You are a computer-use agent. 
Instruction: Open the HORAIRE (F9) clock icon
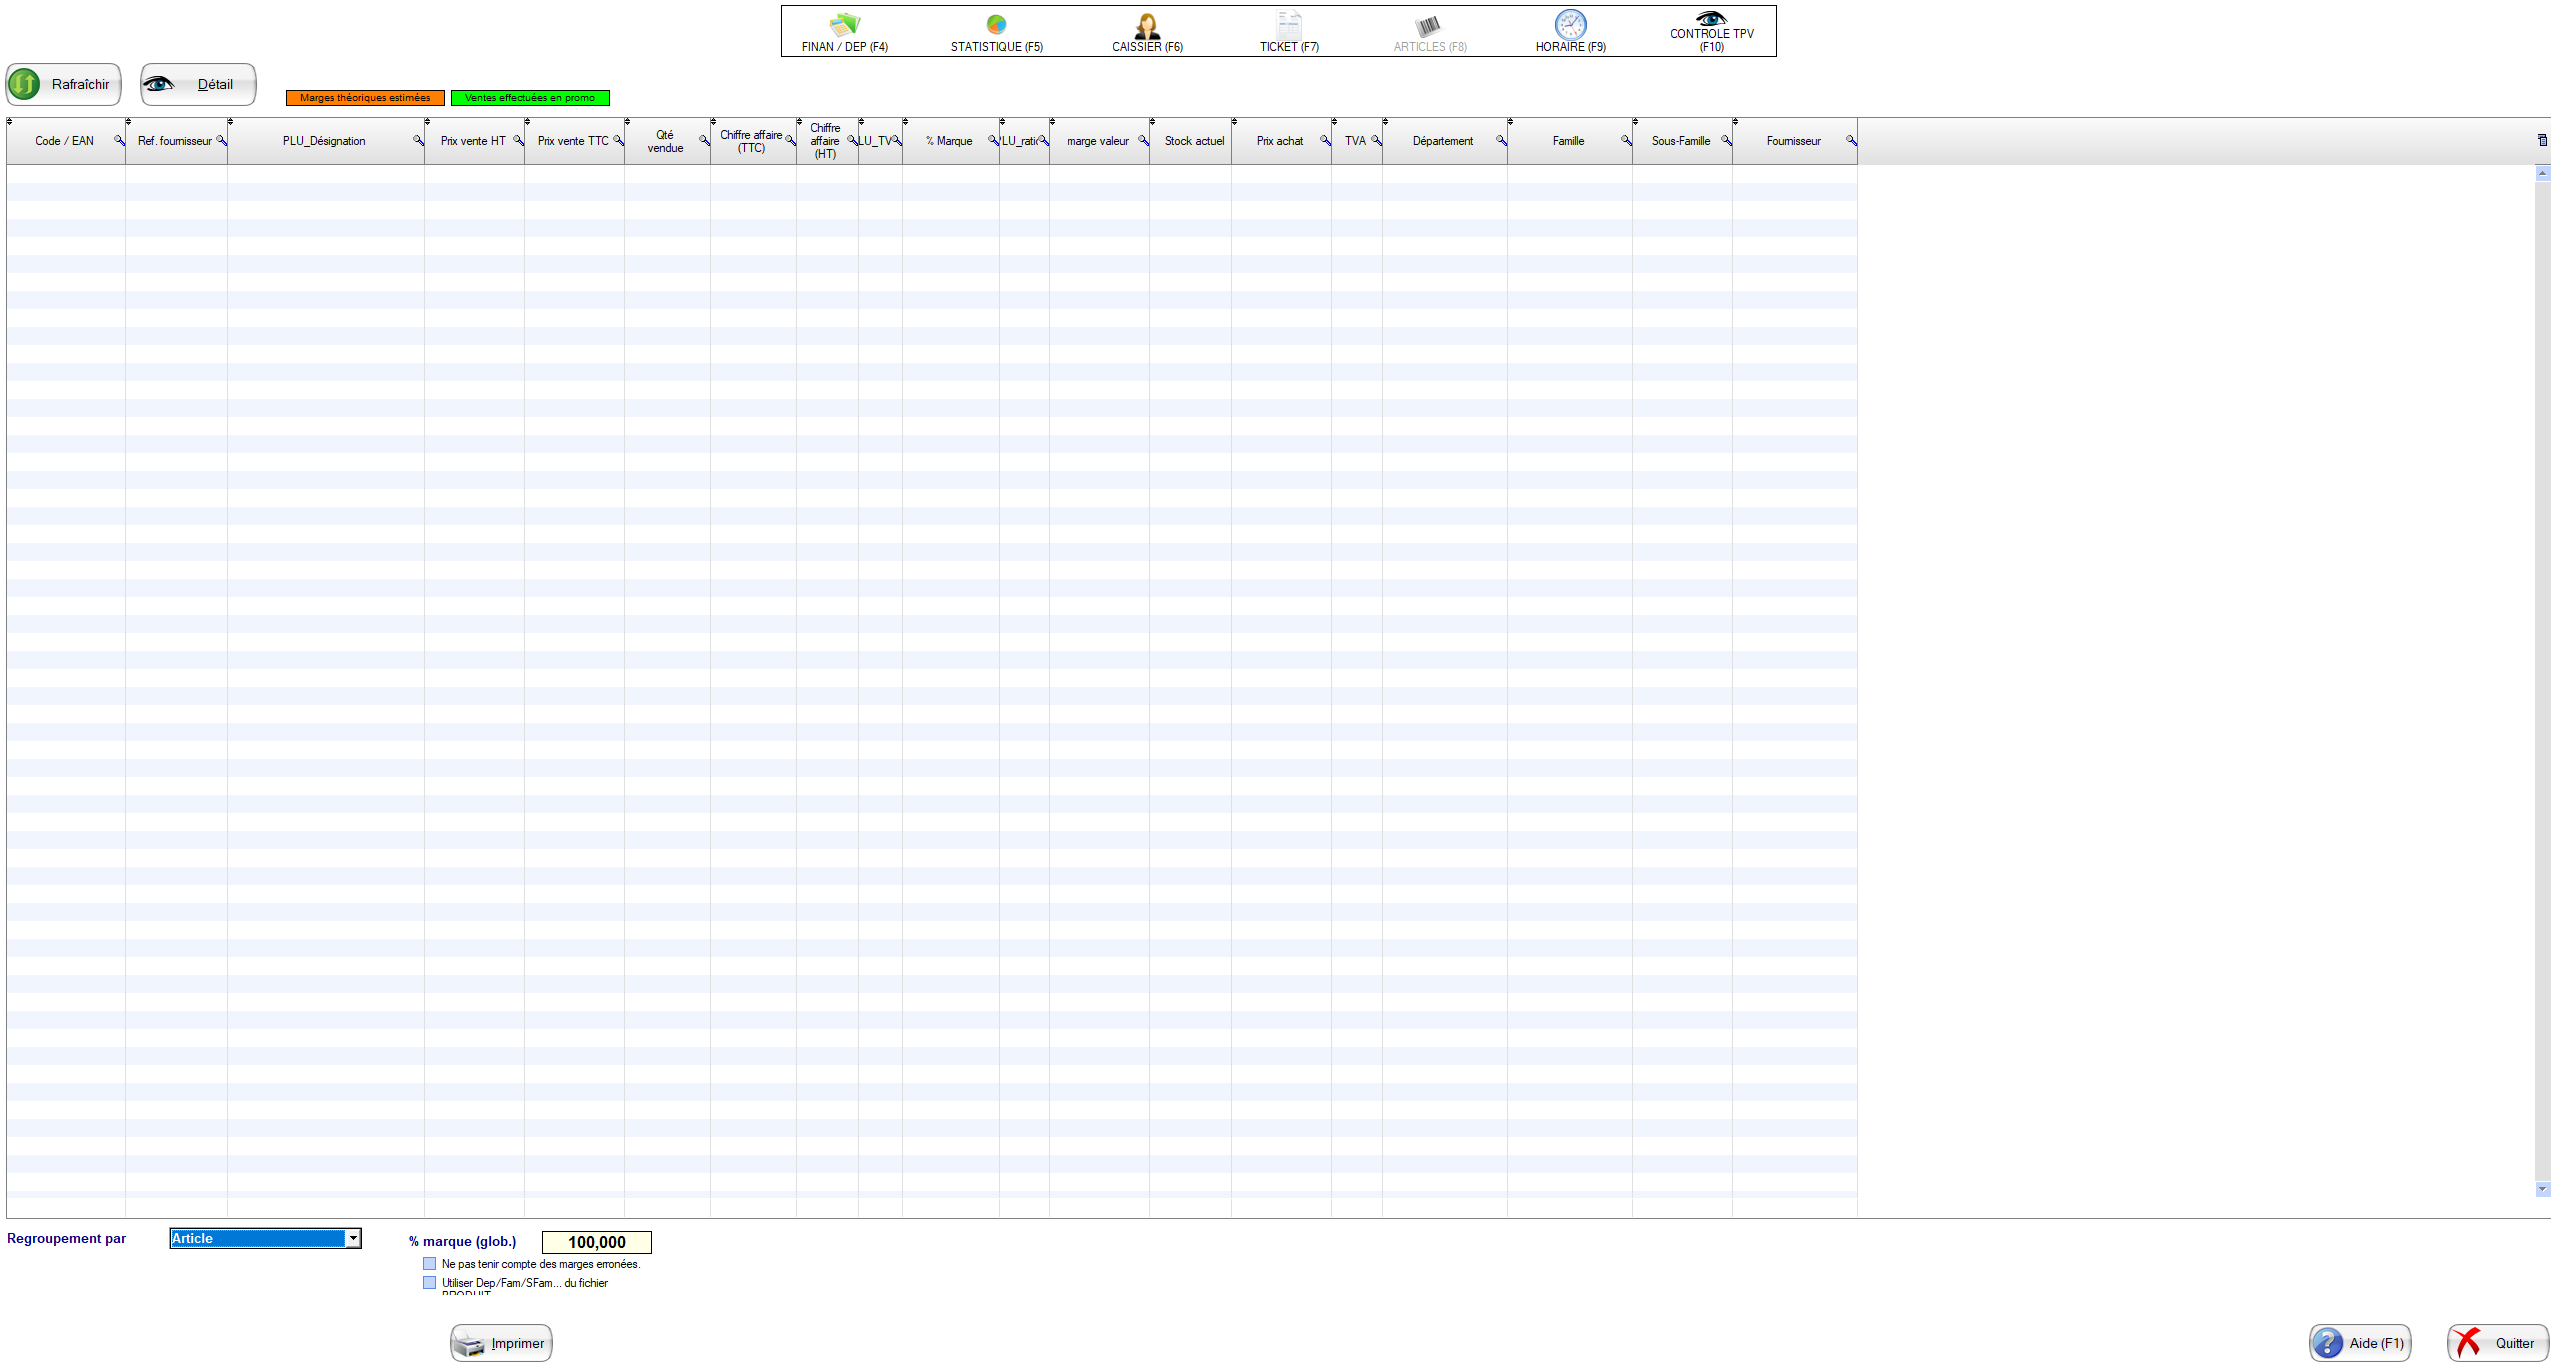click(1570, 25)
